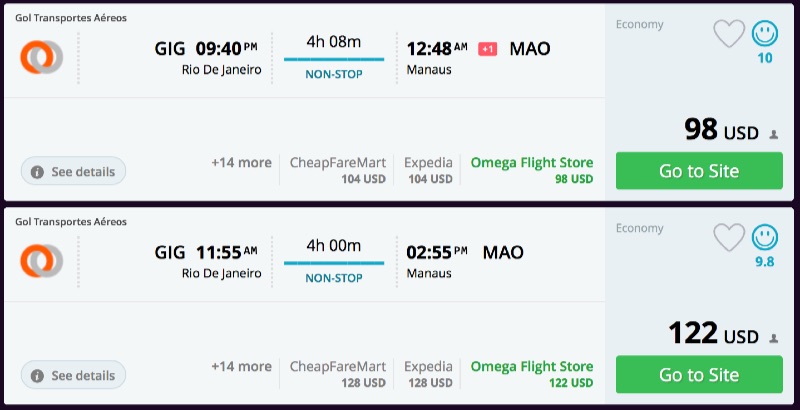Favorite the 122 USD flight with heart icon

(x=729, y=238)
